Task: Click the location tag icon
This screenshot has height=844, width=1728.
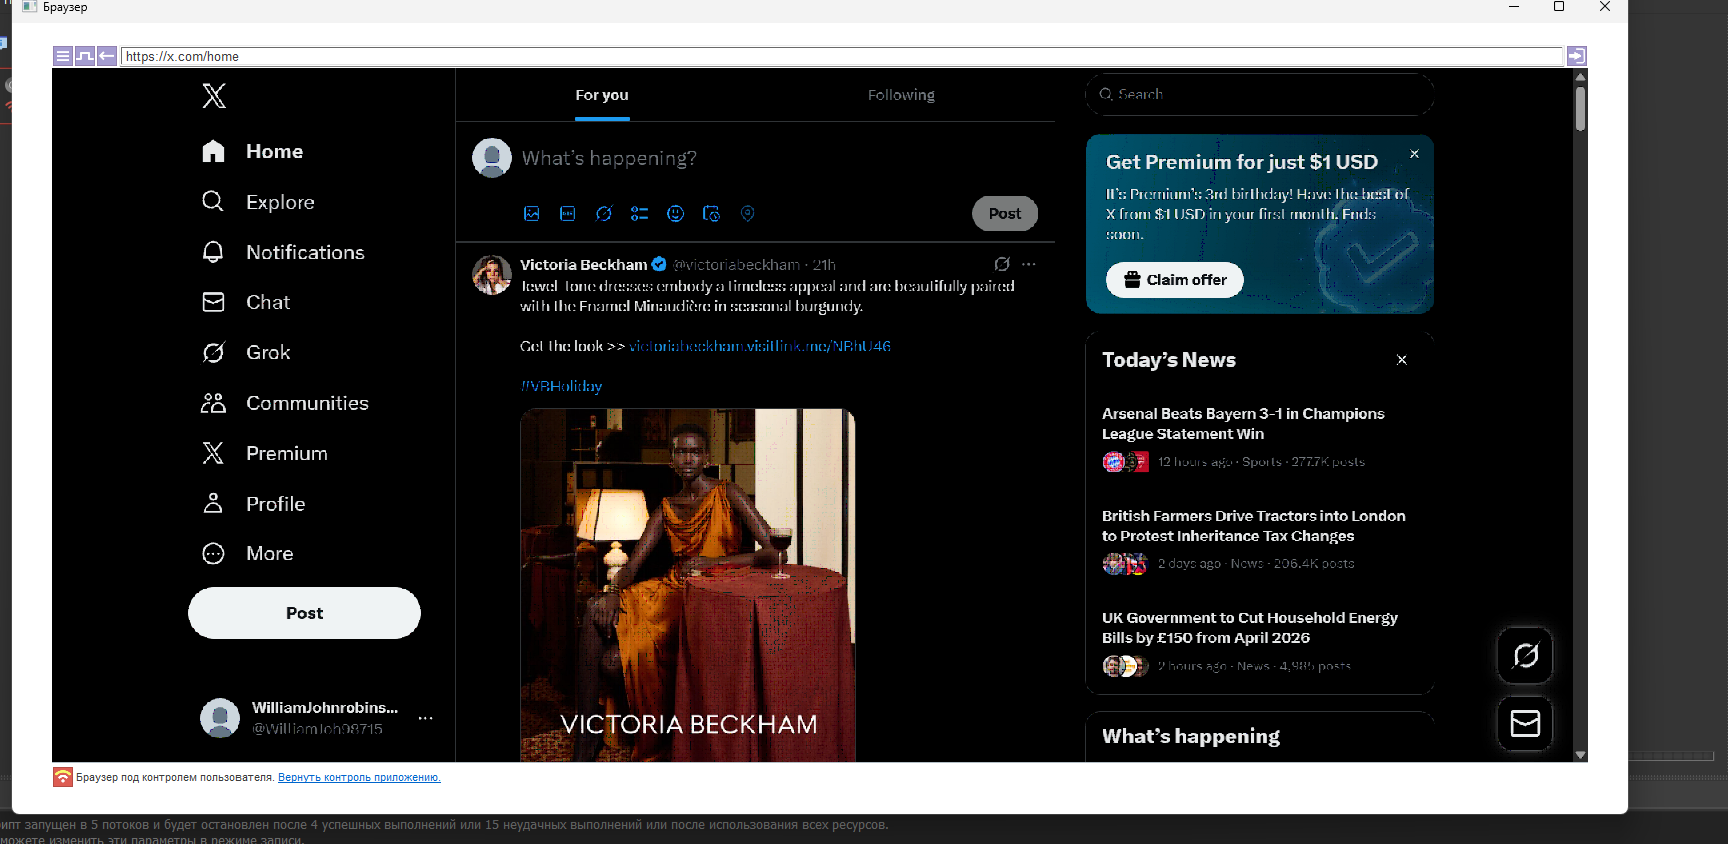Action: click(x=748, y=214)
